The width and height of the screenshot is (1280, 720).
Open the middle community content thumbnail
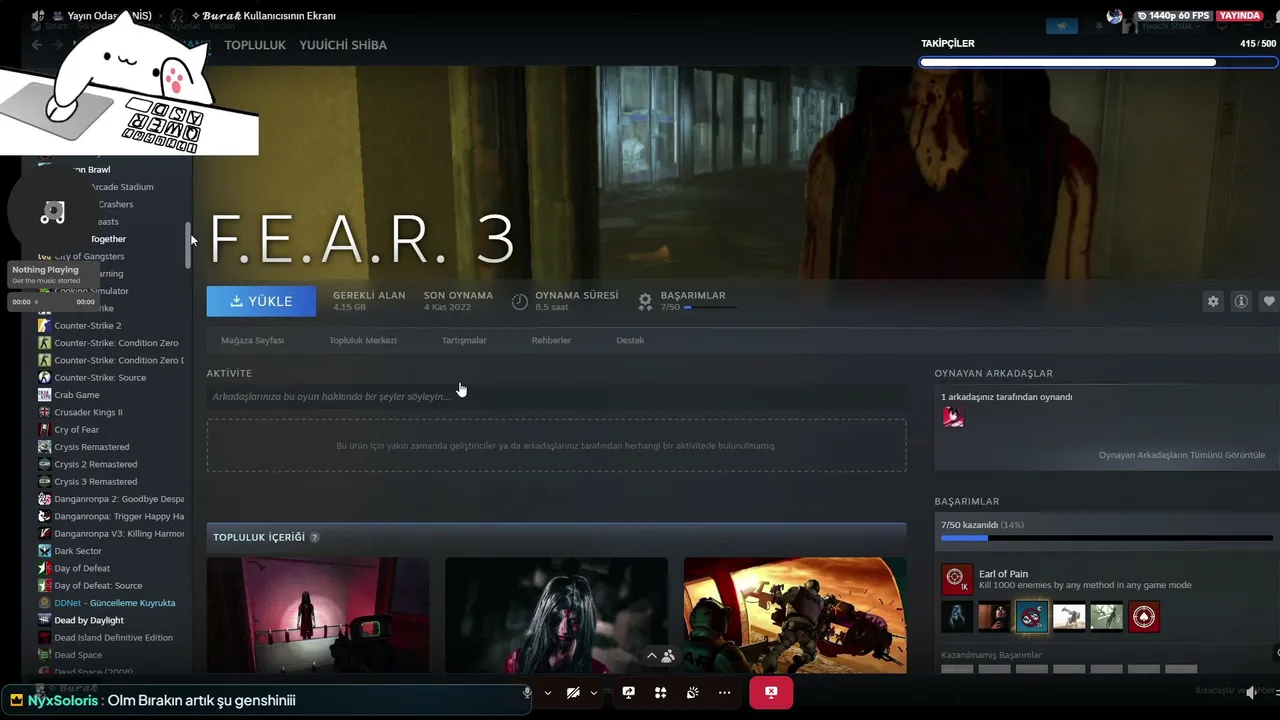[x=556, y=615]
